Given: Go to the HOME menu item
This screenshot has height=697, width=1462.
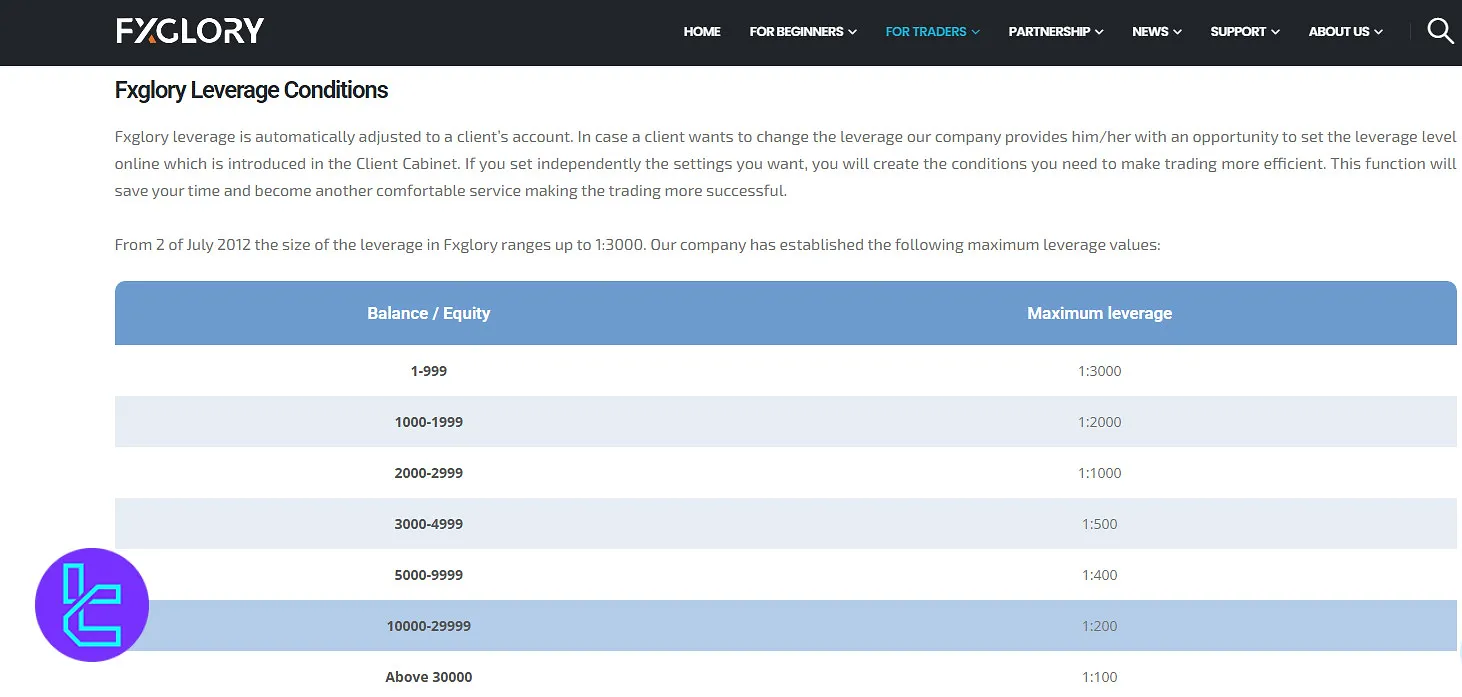Looking at the screenshot, I should pos(702,32).
